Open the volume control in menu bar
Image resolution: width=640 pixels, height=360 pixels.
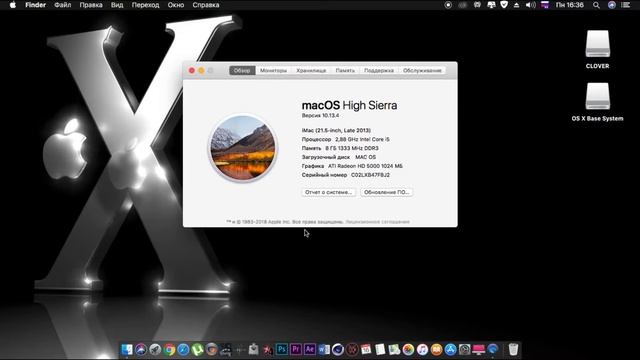tap(530, 5)
